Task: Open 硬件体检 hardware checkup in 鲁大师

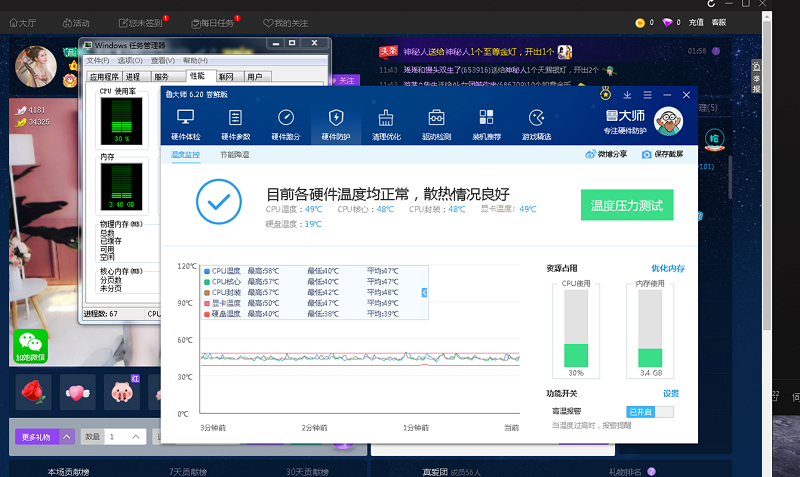Action: 186,124
